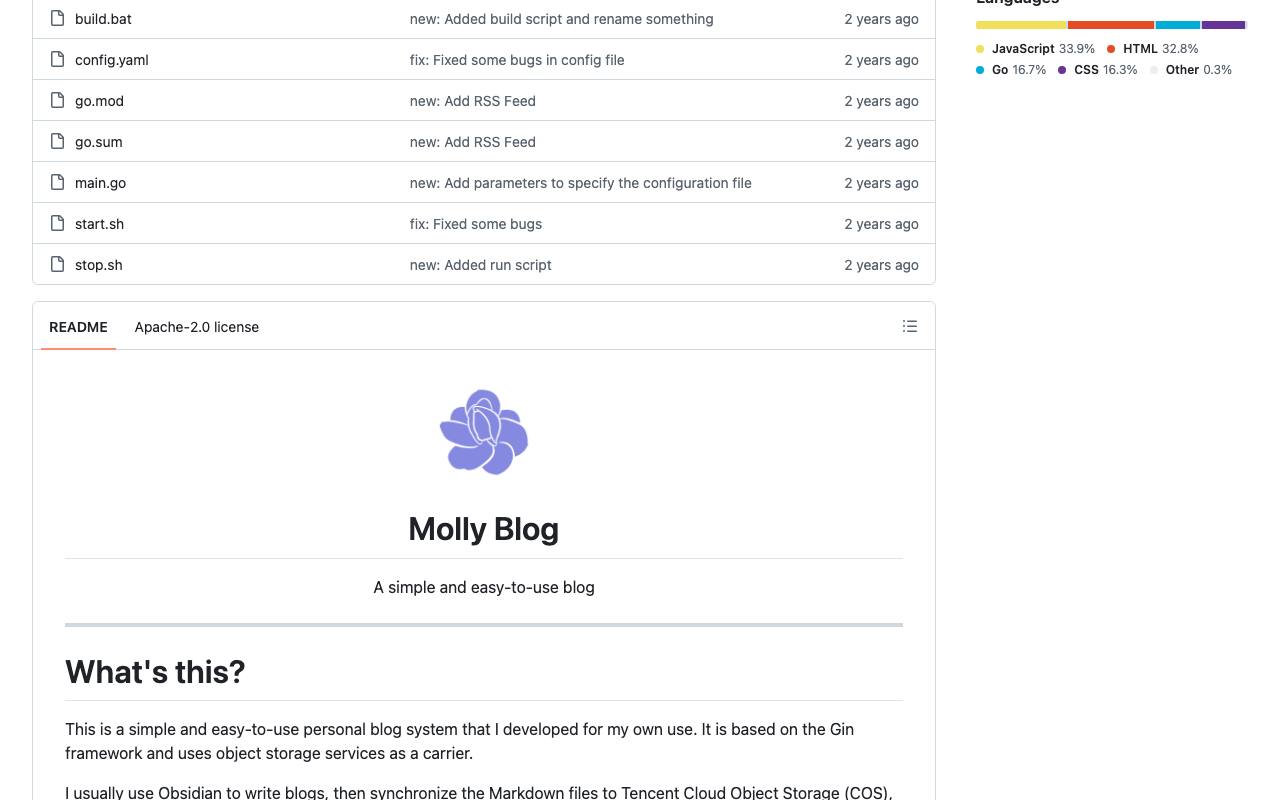Click the yellow JavaScript segment in language bar
The width and height of the screenshot is (1280, 800).
tap(1021, 25)
